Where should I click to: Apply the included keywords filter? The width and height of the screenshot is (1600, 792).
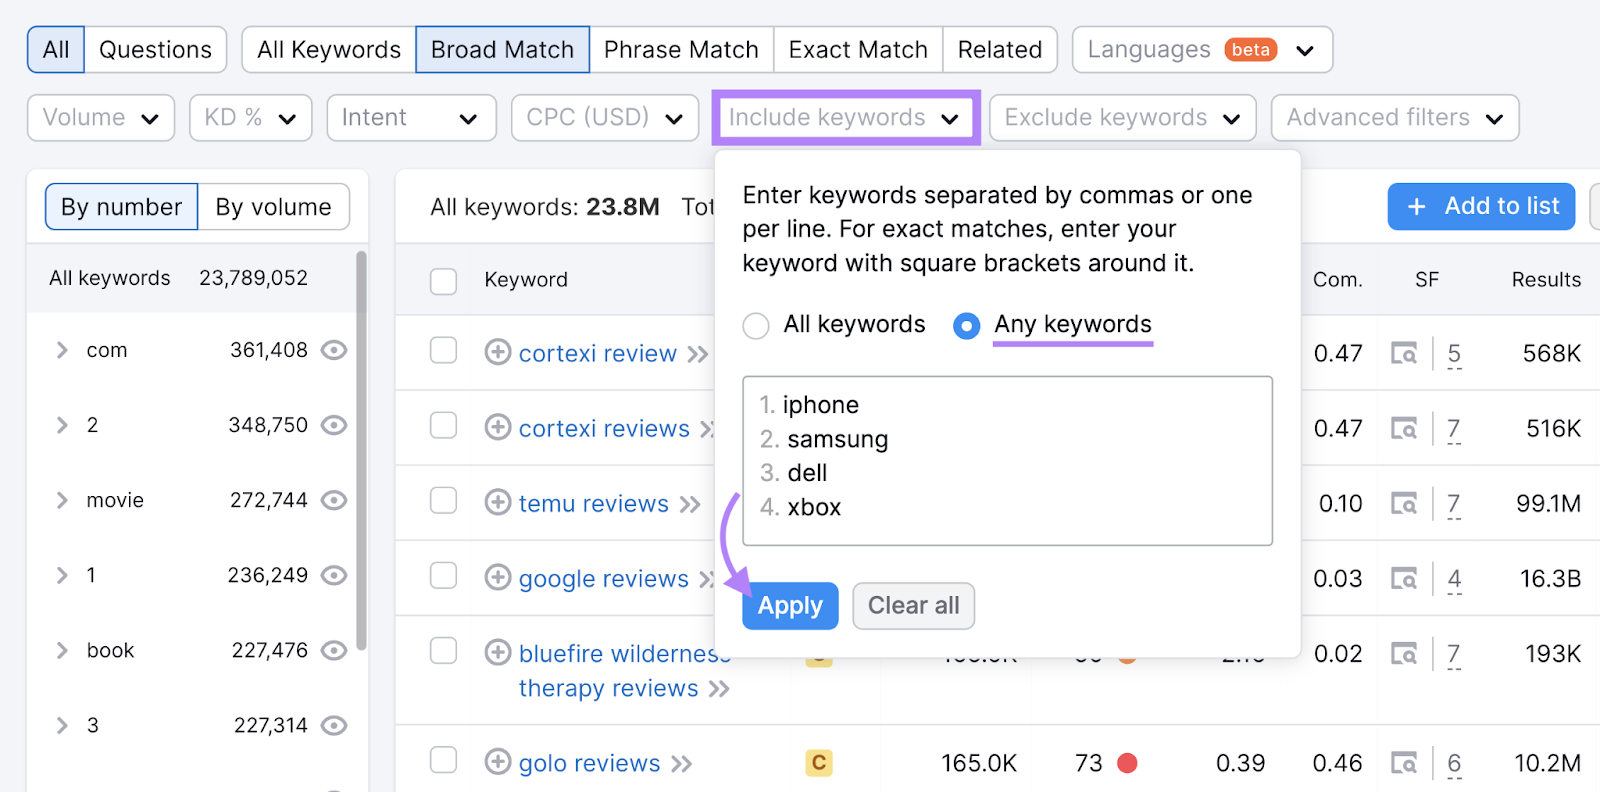[789, 605]
